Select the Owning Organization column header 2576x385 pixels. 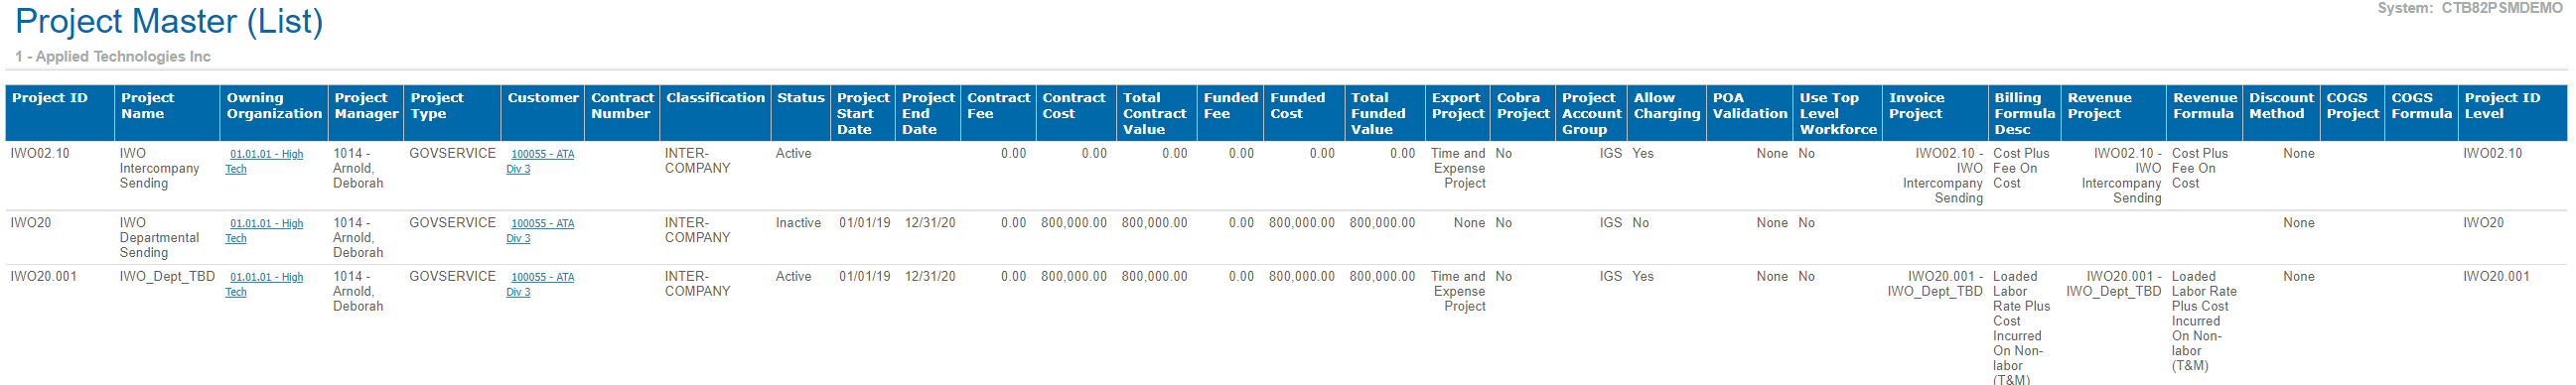click(274, 106)
